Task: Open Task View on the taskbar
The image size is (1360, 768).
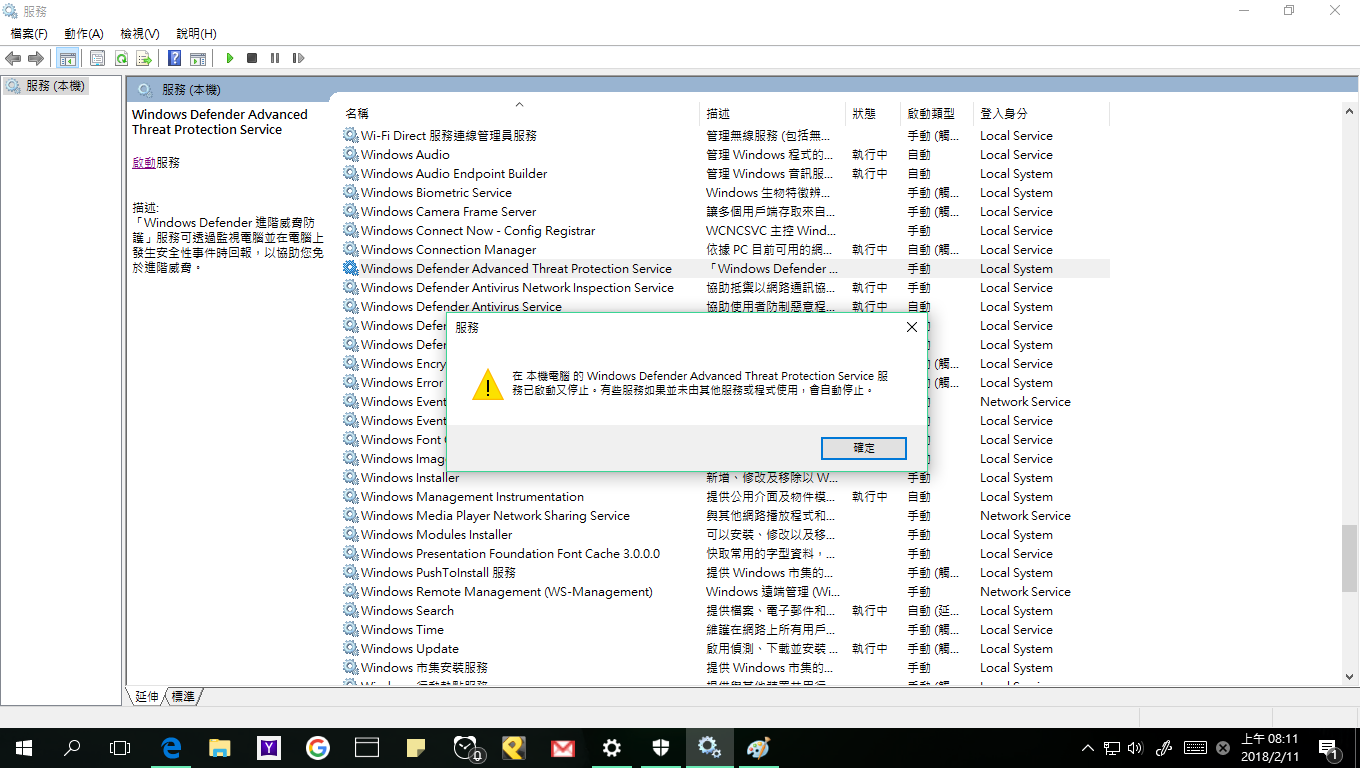Action: (120, 748)
